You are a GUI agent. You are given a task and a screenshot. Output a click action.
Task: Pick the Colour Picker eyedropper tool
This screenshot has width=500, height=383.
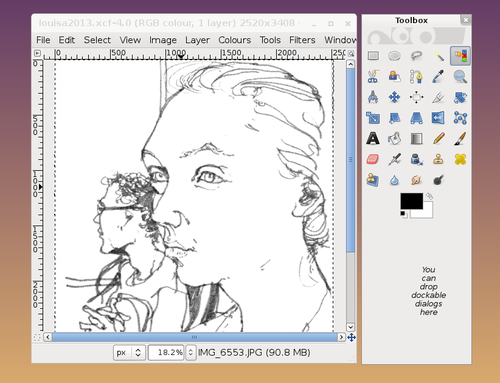(438, 76)
